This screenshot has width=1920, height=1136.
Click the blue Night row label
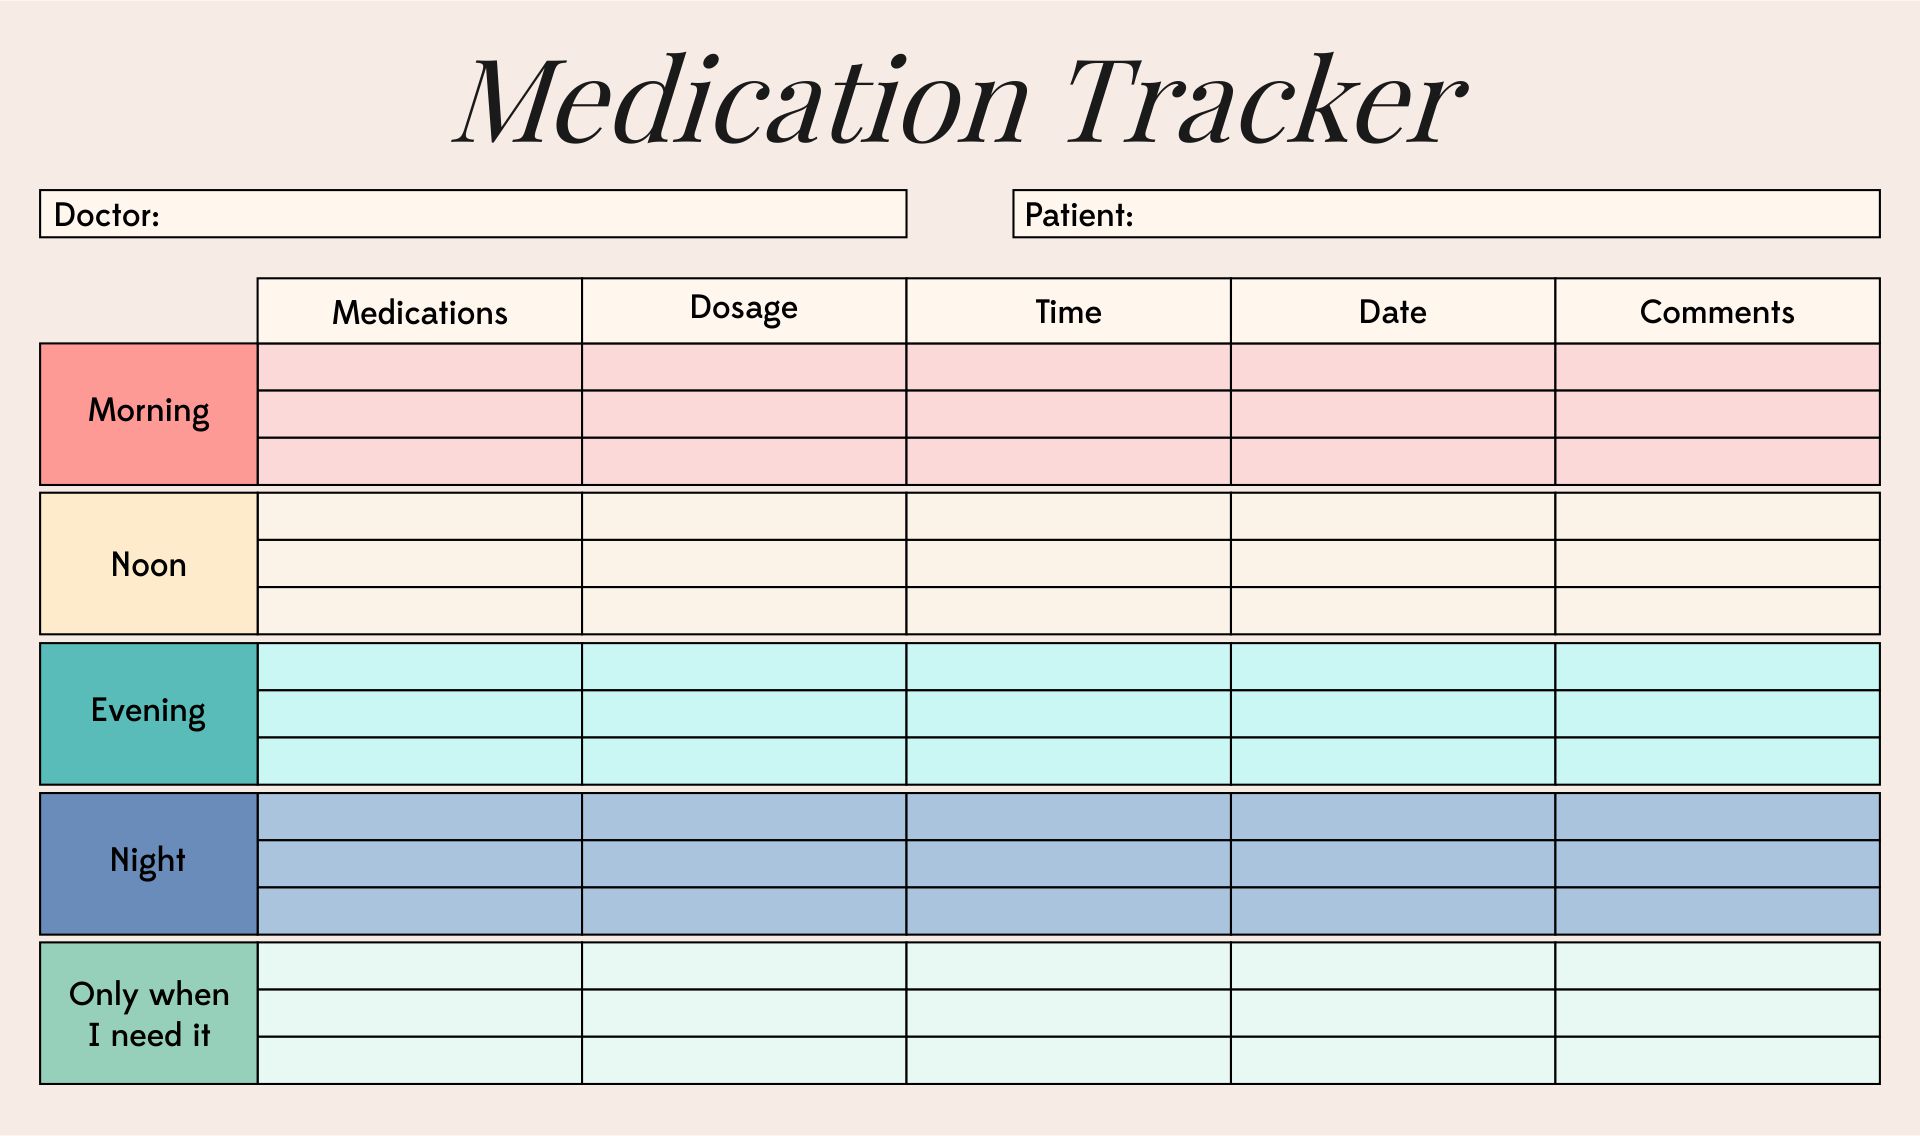coord(149,863)
